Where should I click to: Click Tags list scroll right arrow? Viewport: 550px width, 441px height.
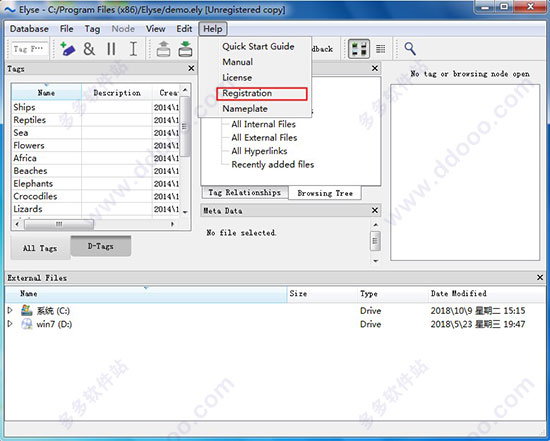click(x=172, y=224)
